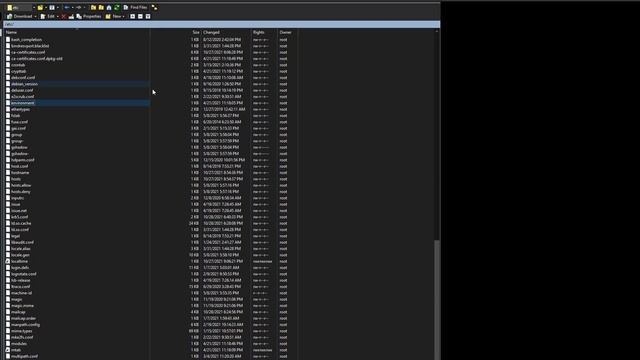
Task: Click the rename icon next to delete
Action: 71,16
